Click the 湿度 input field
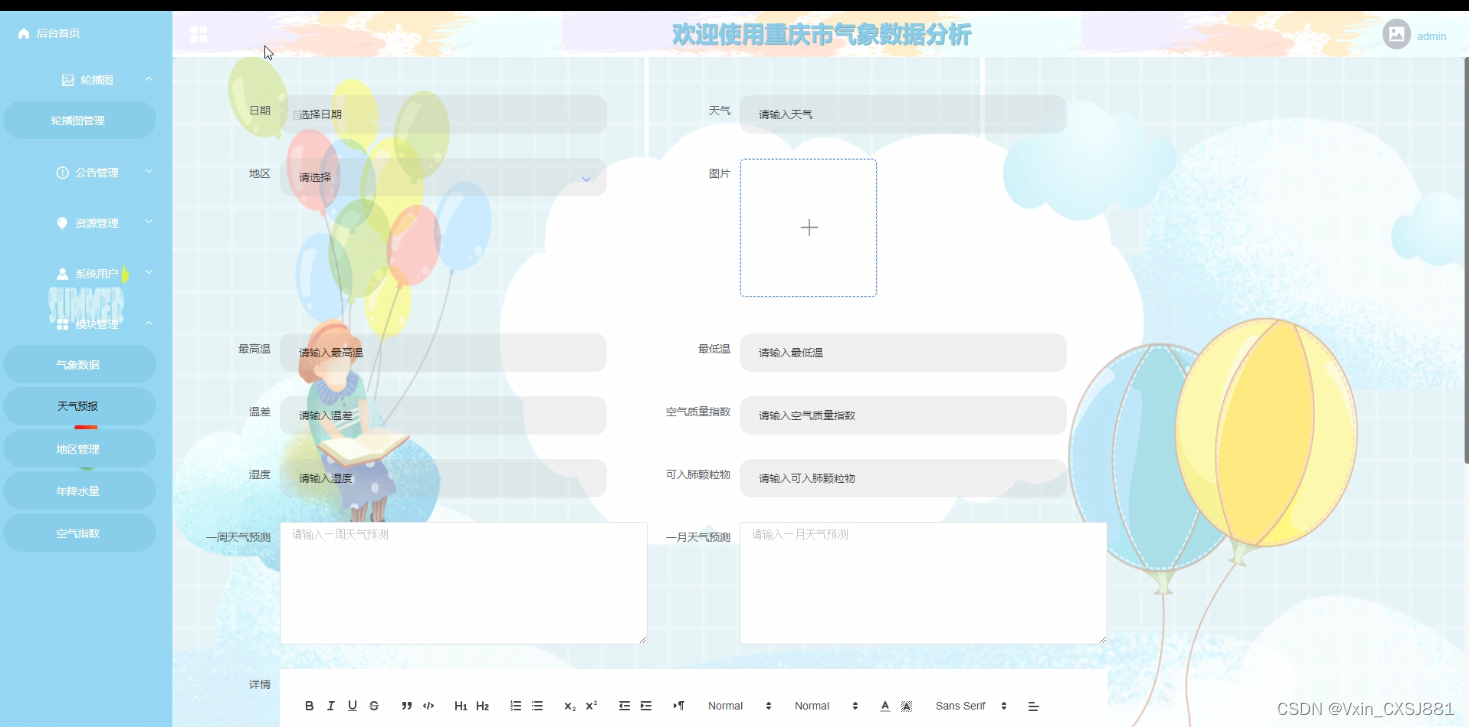 tap(443, 478)
